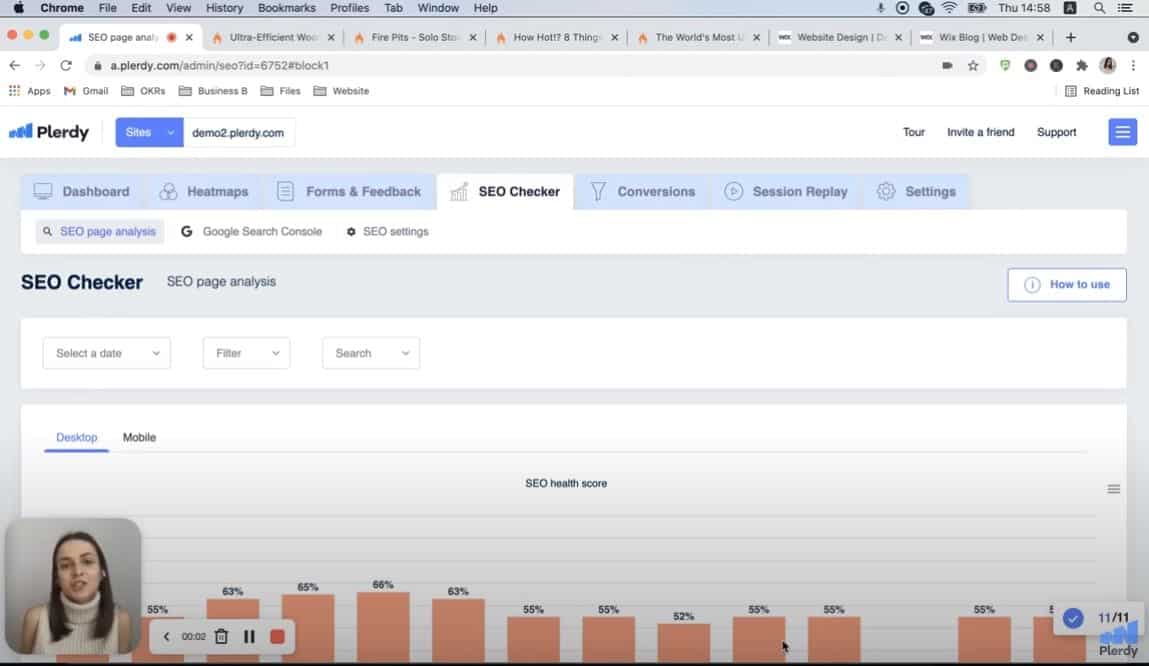The height and width of the screenshot is (666, 1149).
Task: Expand the Sites dropdown
Action: pyautogui.click(x=149, y=133)
